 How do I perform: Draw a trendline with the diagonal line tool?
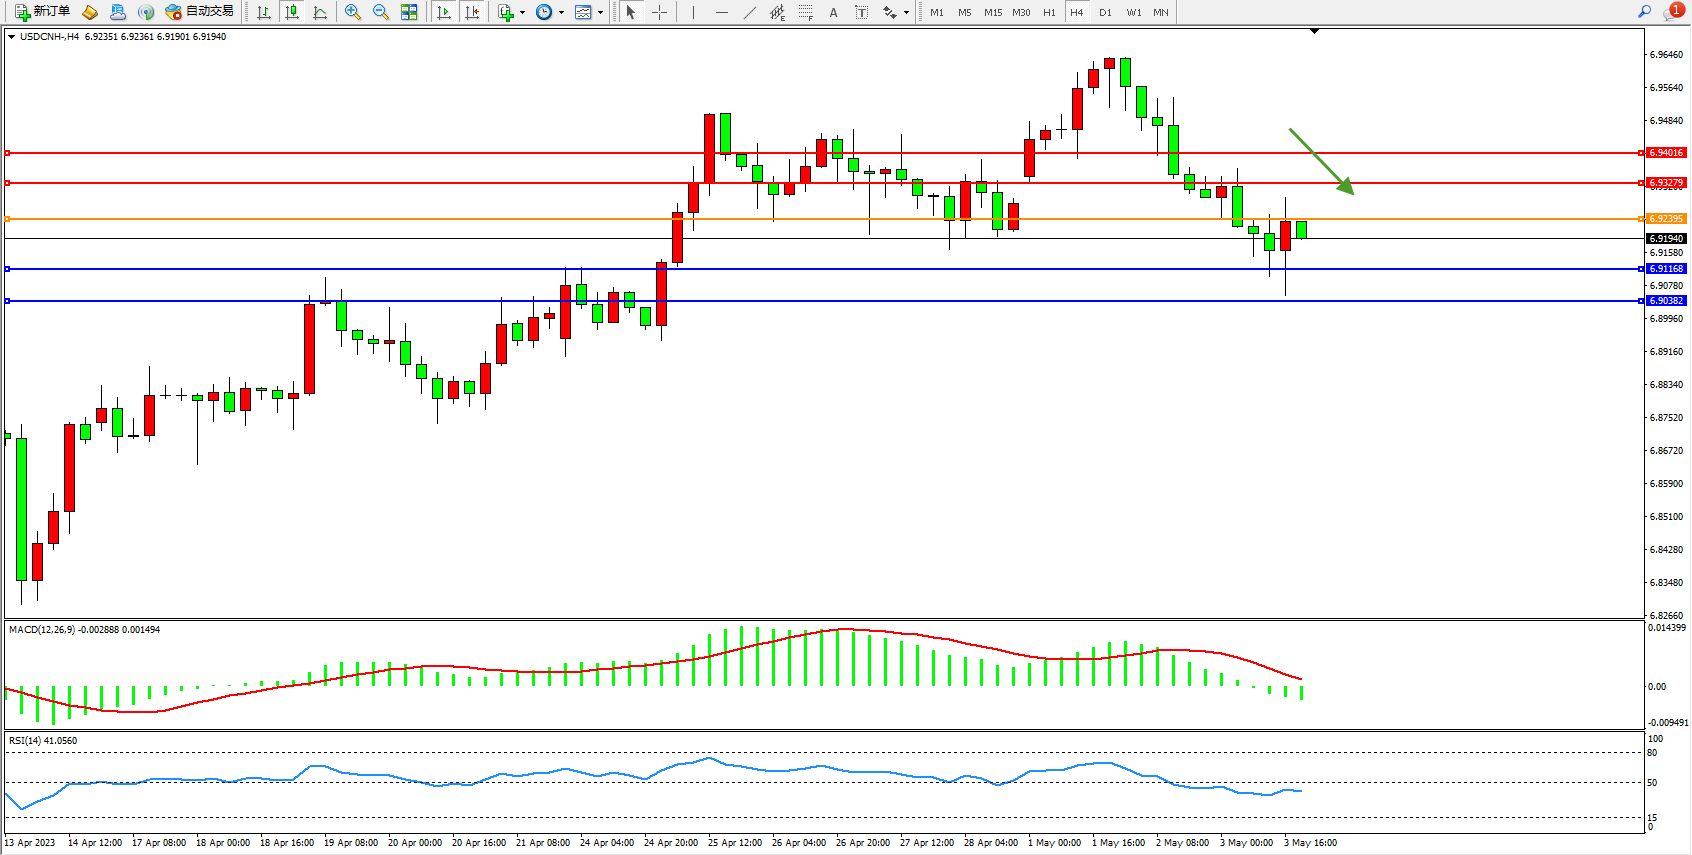tap(750, 12)
